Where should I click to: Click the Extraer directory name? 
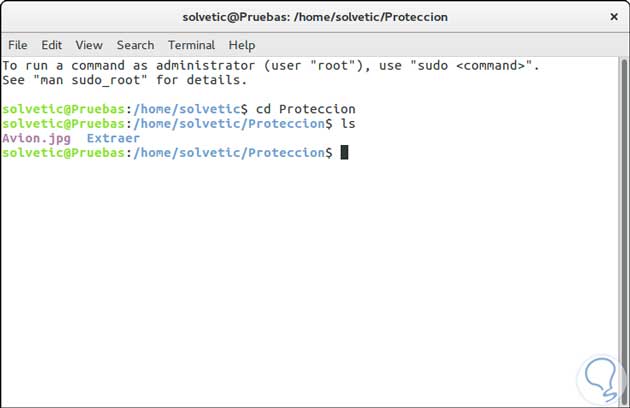click(x=114, y=137)
